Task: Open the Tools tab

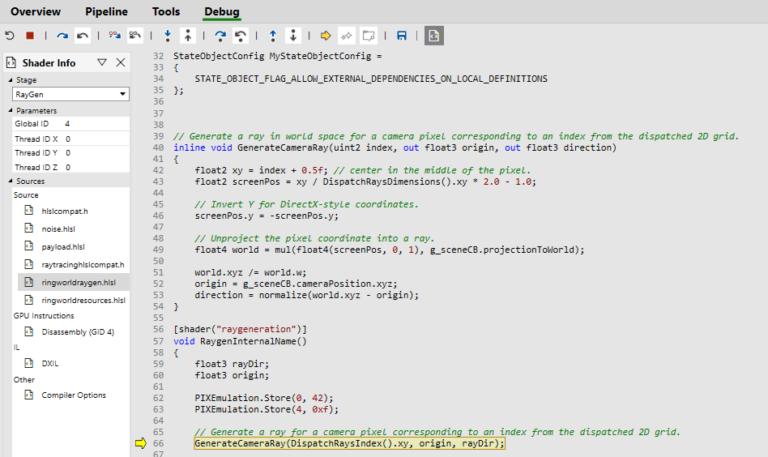Action: pyautogui.click(x=166, y=12)
